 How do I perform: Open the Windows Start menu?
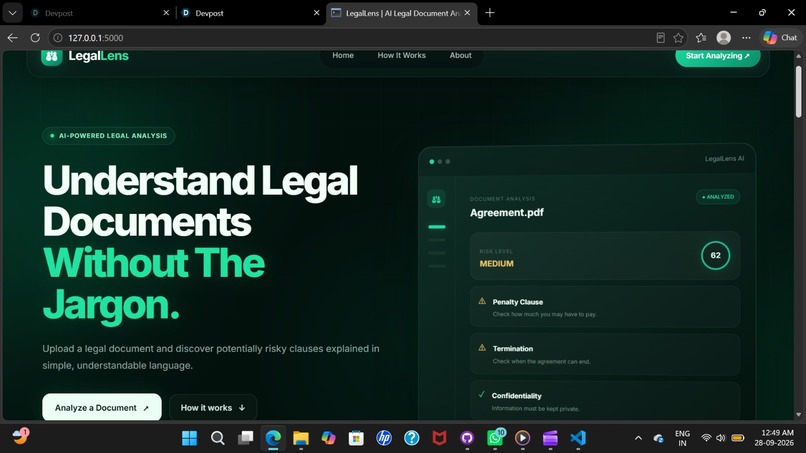point(189,438)
